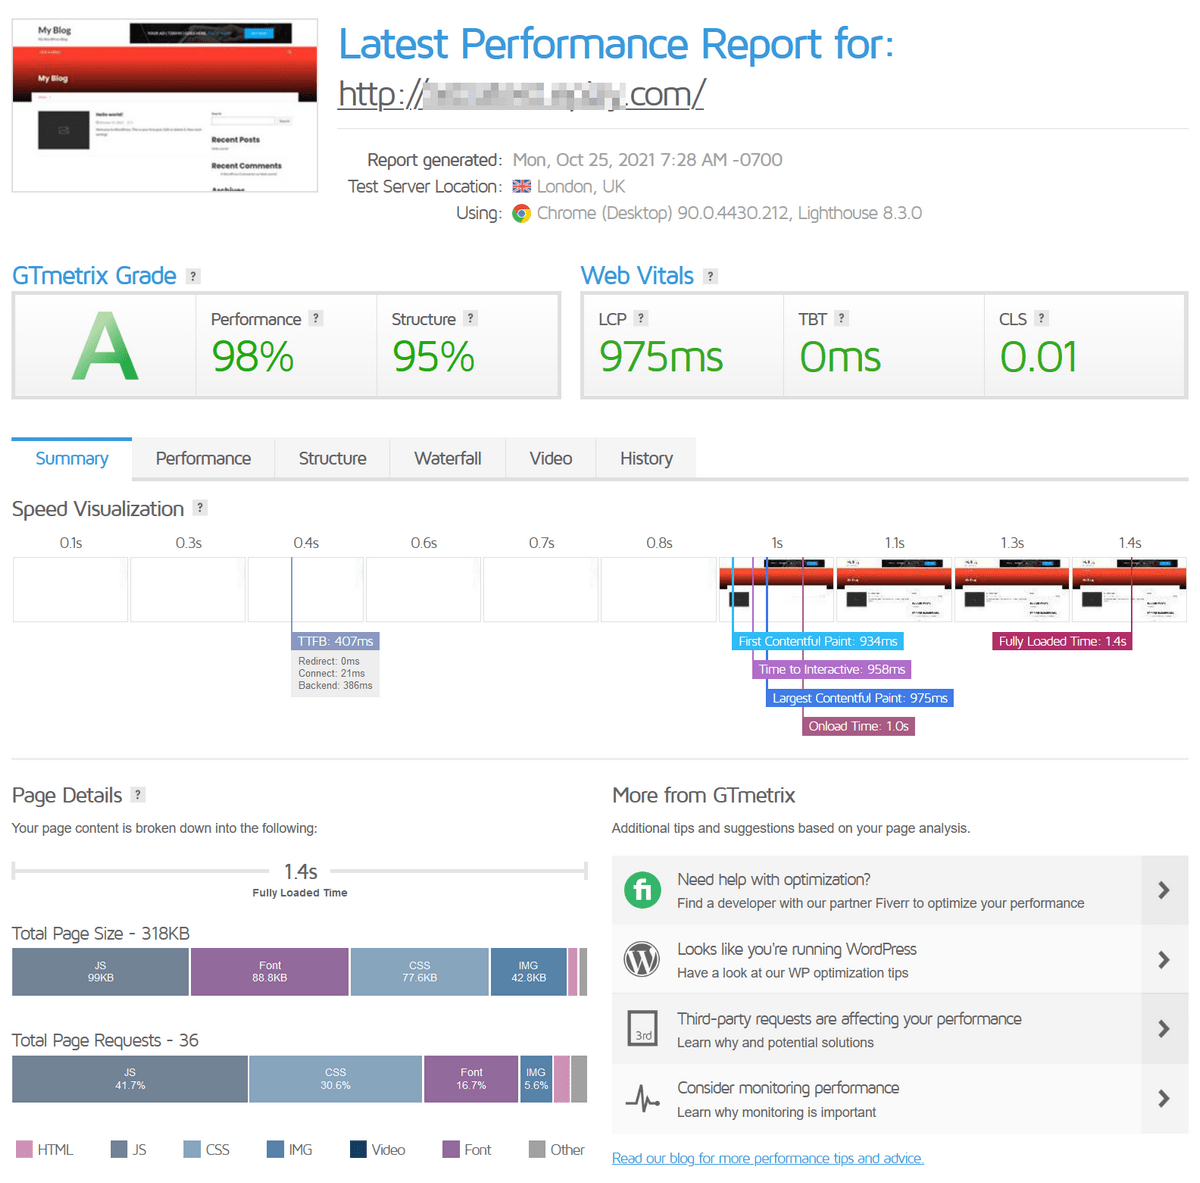The image size is (1200, 1183).
Task: Click Third-party requests are affecting performance heading
Action: point(849,1019)
